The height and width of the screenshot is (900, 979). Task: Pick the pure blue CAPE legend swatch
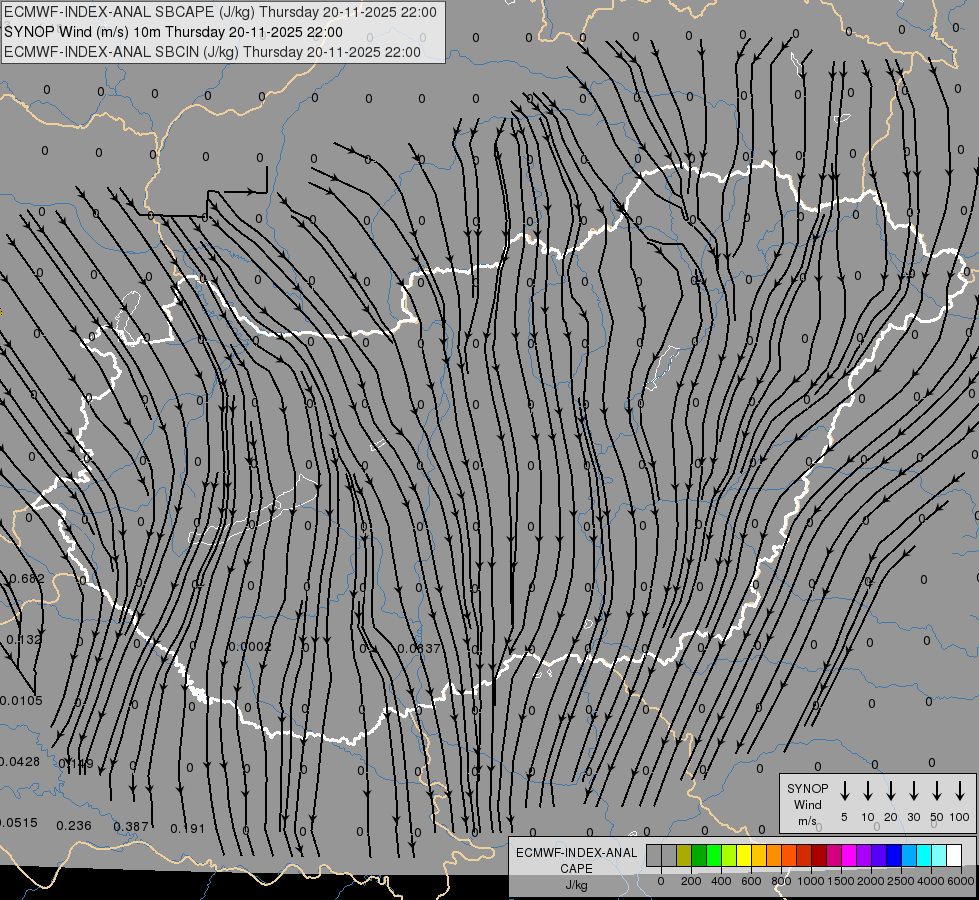click(x=894, y=855)
